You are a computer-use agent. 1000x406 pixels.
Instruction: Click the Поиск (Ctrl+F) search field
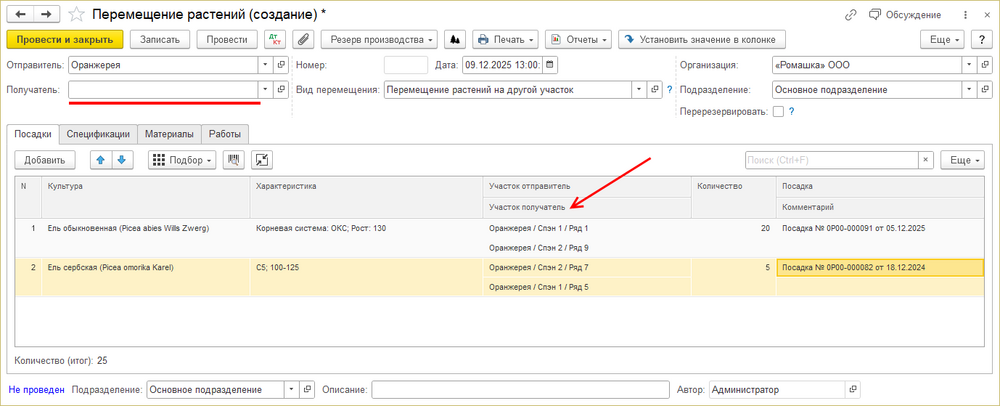point(832,160)
